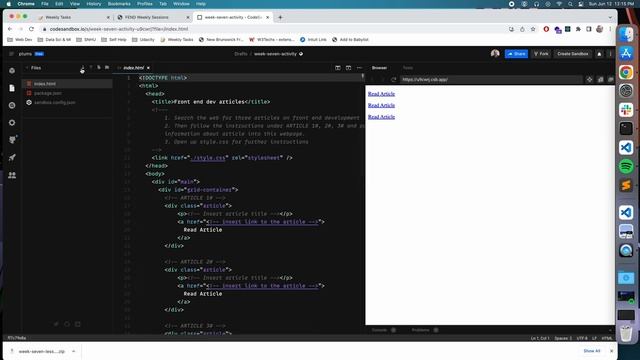Open the configuration gear sidebar icon
The image size is (640, 360).
click(x=12, y=122)
